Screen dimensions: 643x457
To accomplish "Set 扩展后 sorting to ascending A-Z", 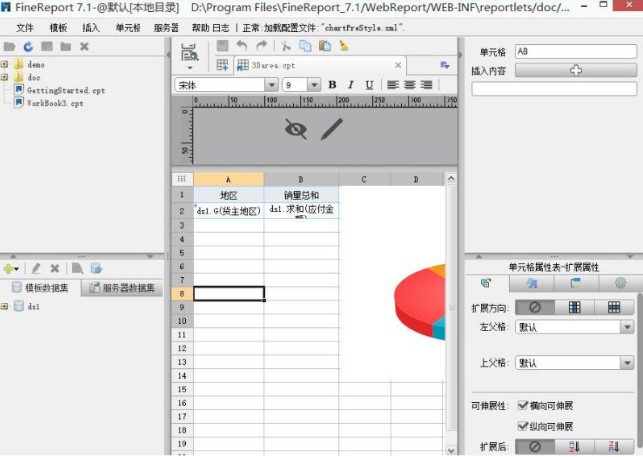I will coord(575,446).
